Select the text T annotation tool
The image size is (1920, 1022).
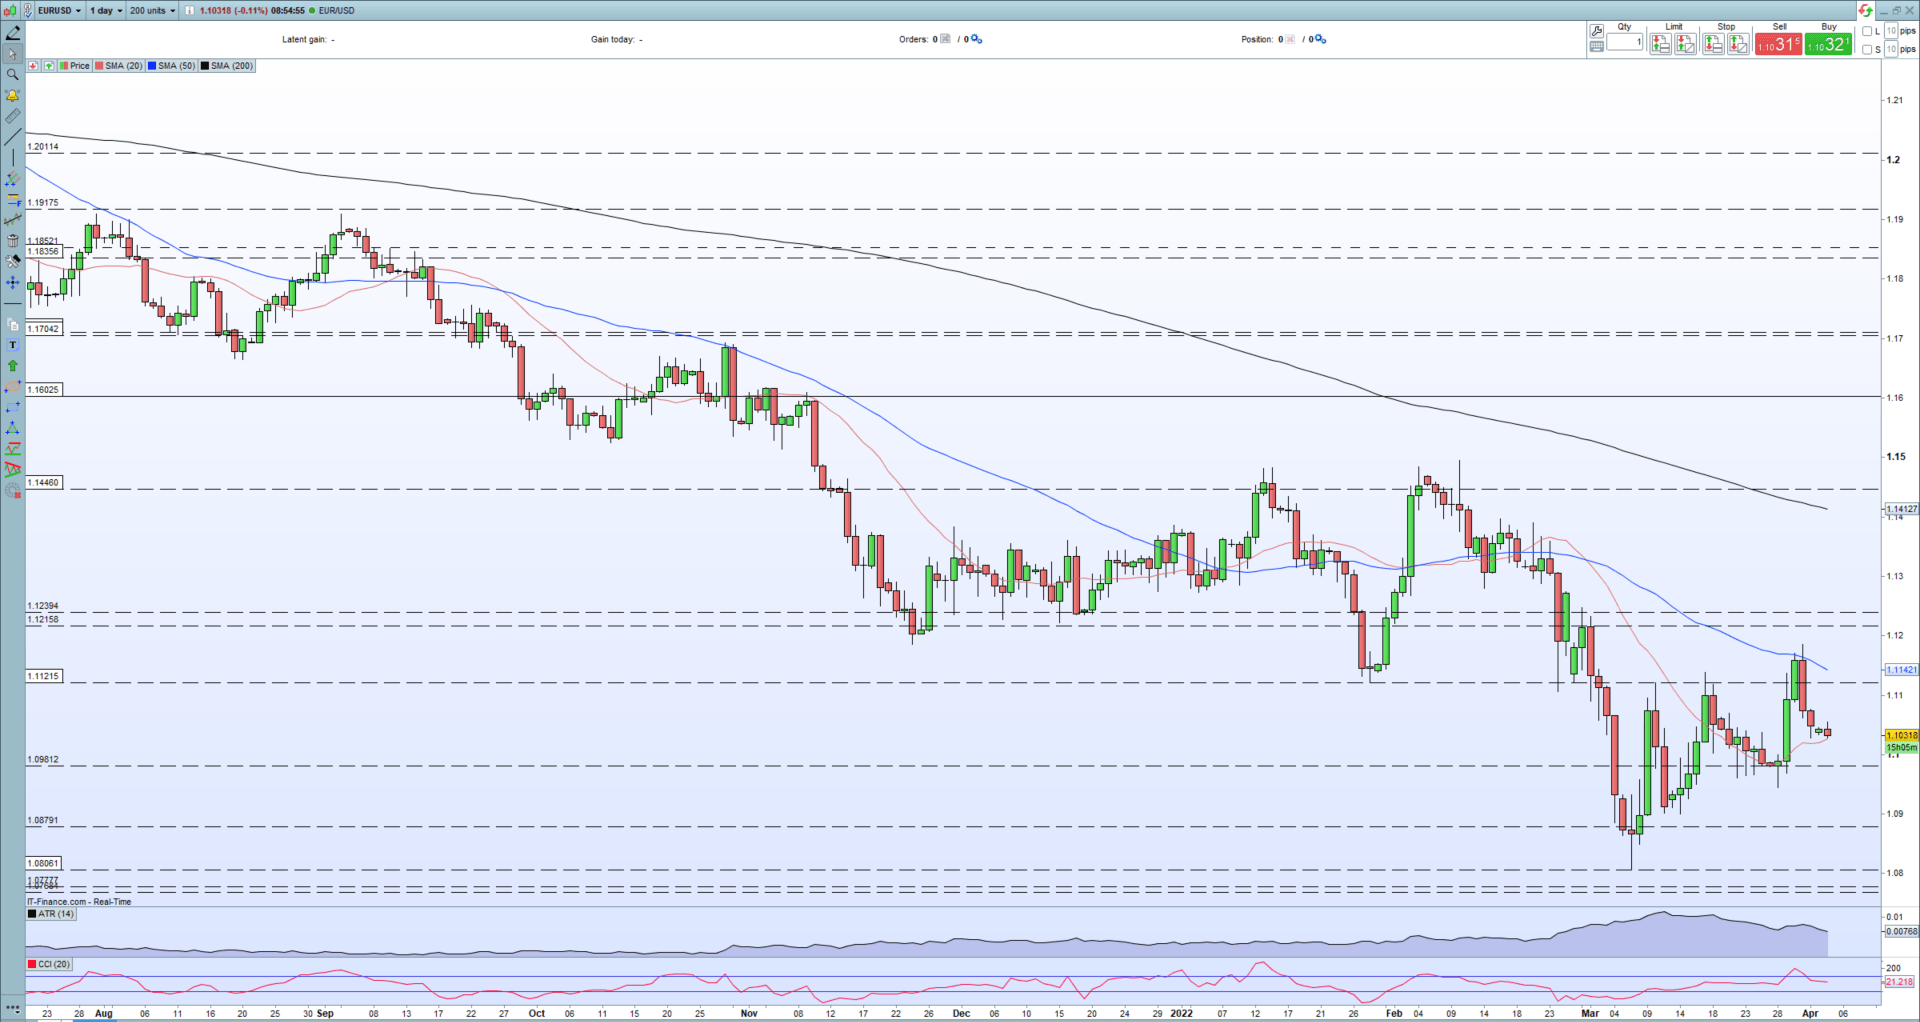pyautogui.click(x=13, y=344)
